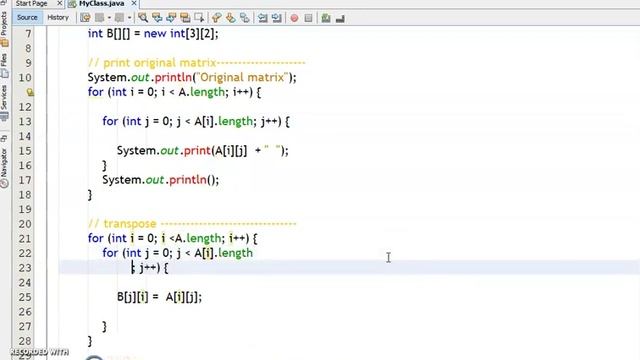Click inside line 23 near "; j++) {"
This screenshot has height=360, width=640.
[x=150, y=268]
